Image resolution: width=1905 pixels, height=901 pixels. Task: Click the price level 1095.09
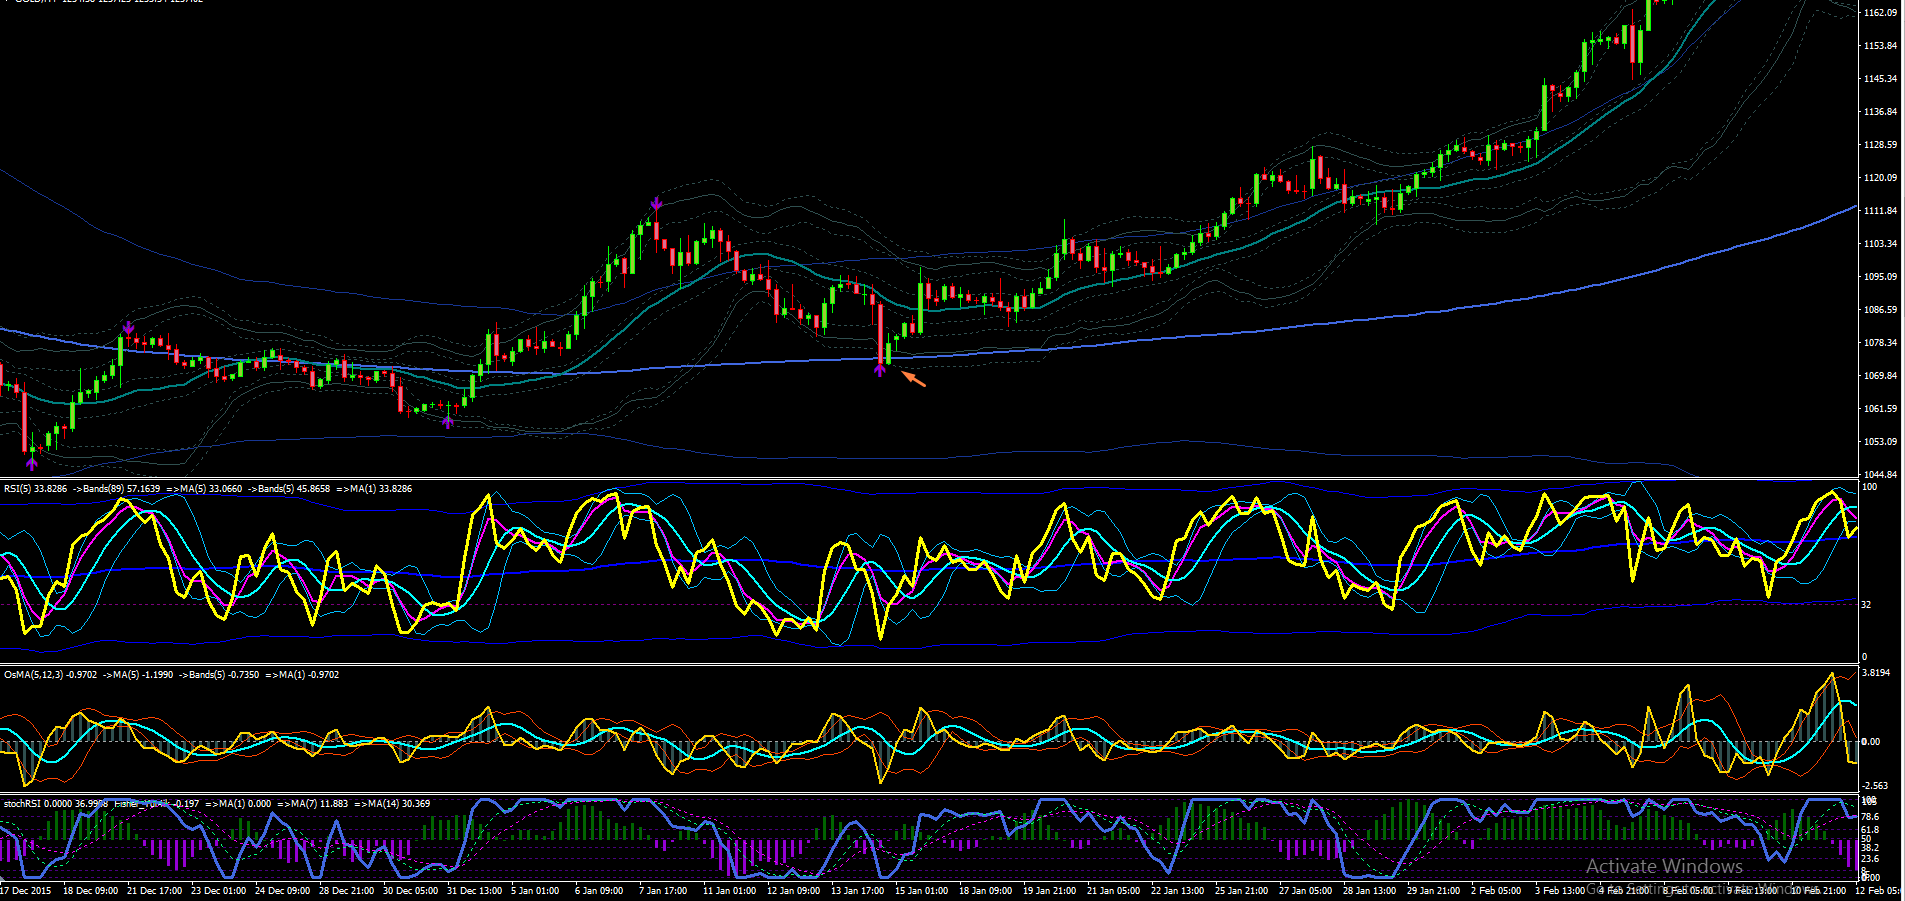(1880, 277)
